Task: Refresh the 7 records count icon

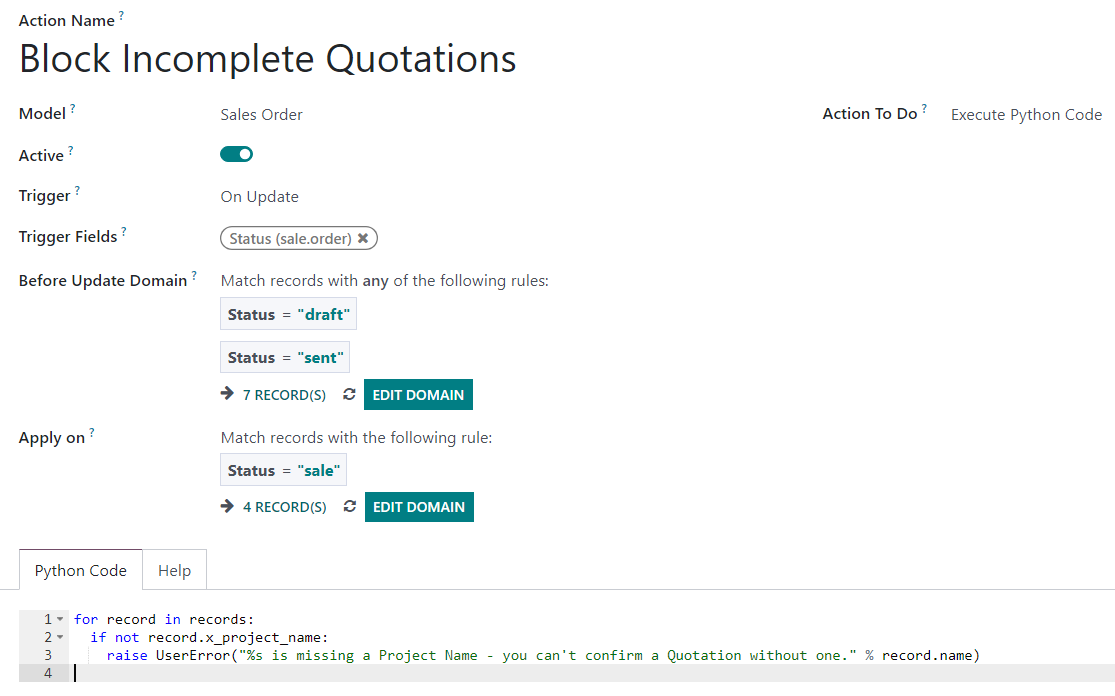Action: pos(349,395)
